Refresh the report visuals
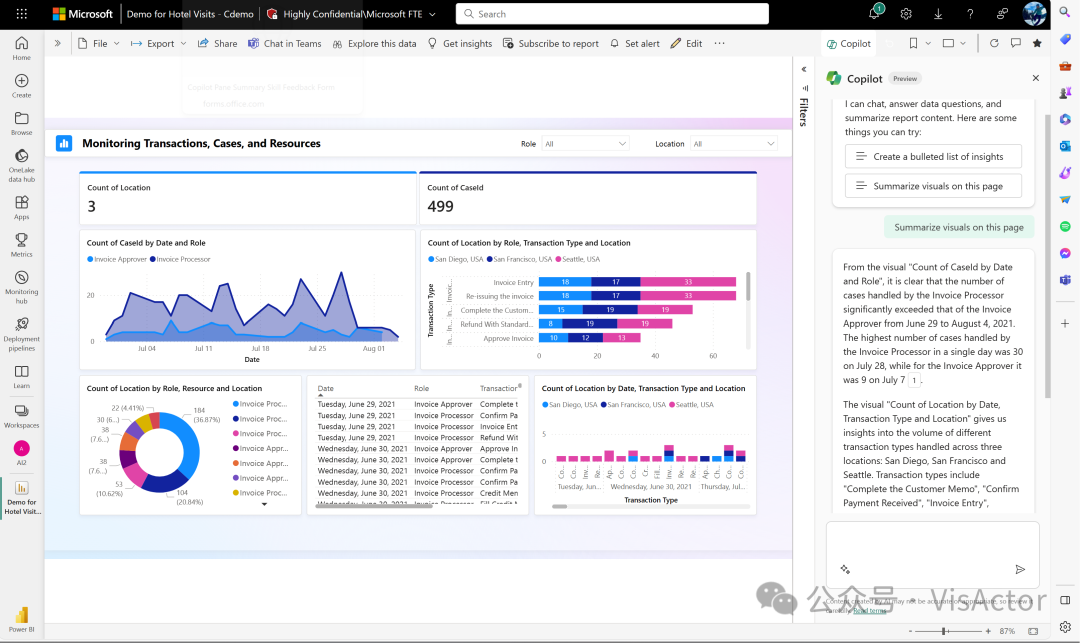The width and height of the screenshot is (1080, 643). pyautogui.click(x=993, y=44)
